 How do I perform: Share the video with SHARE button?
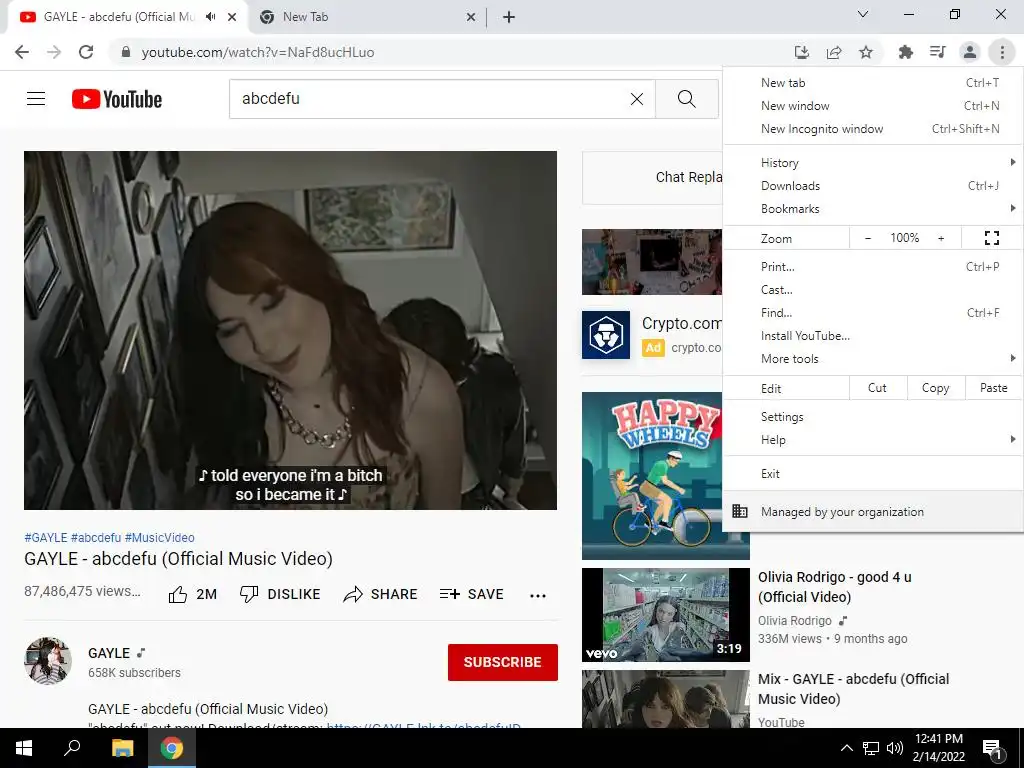tap(380, 594)
